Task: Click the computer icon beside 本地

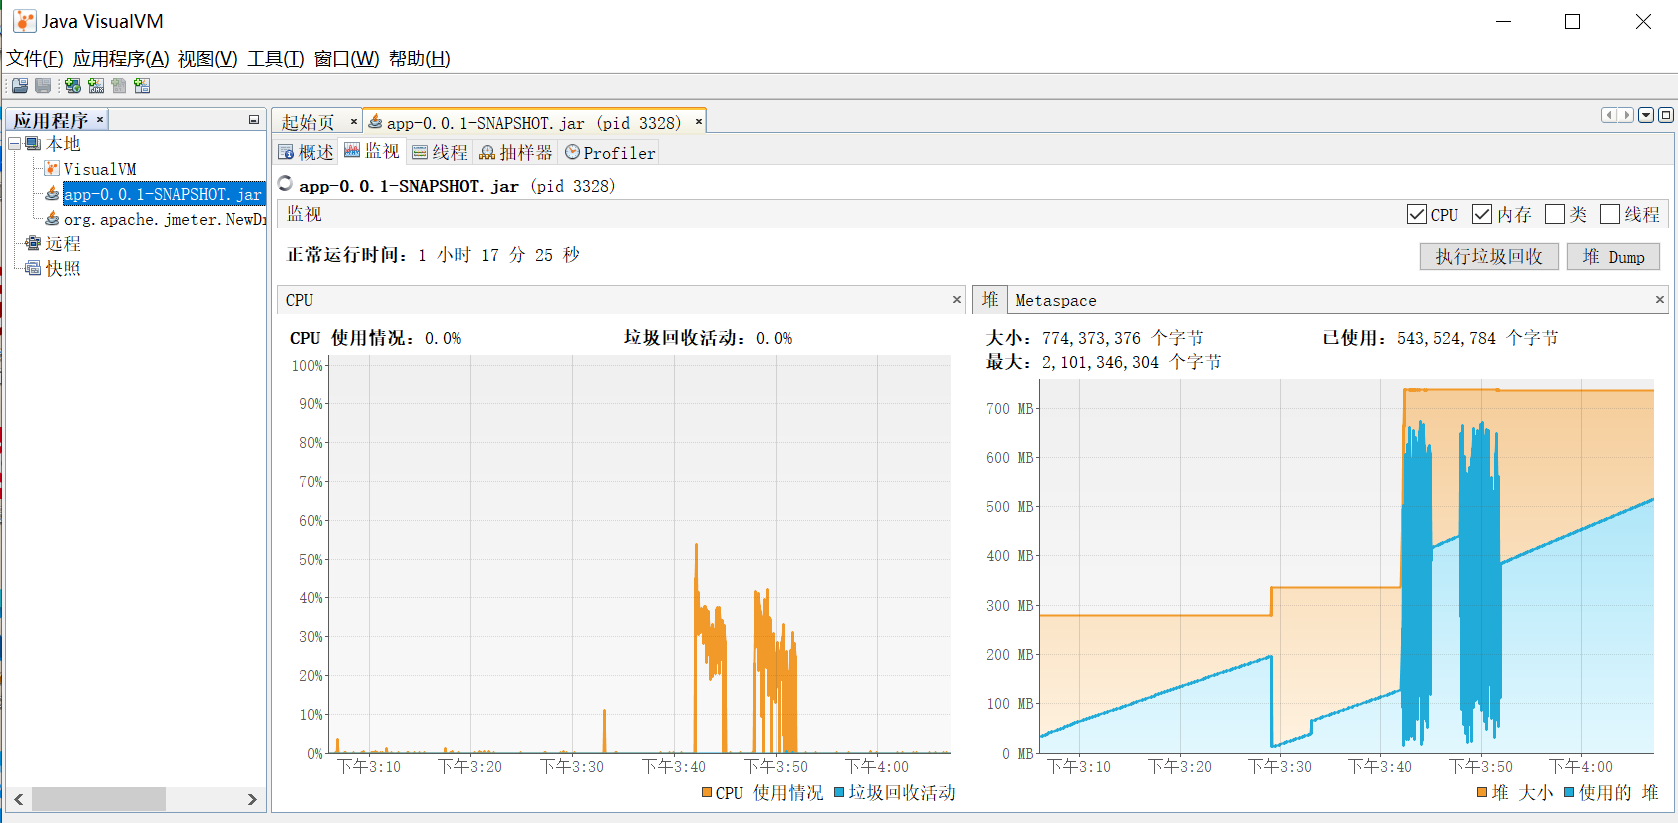Action: coord(33,144)
